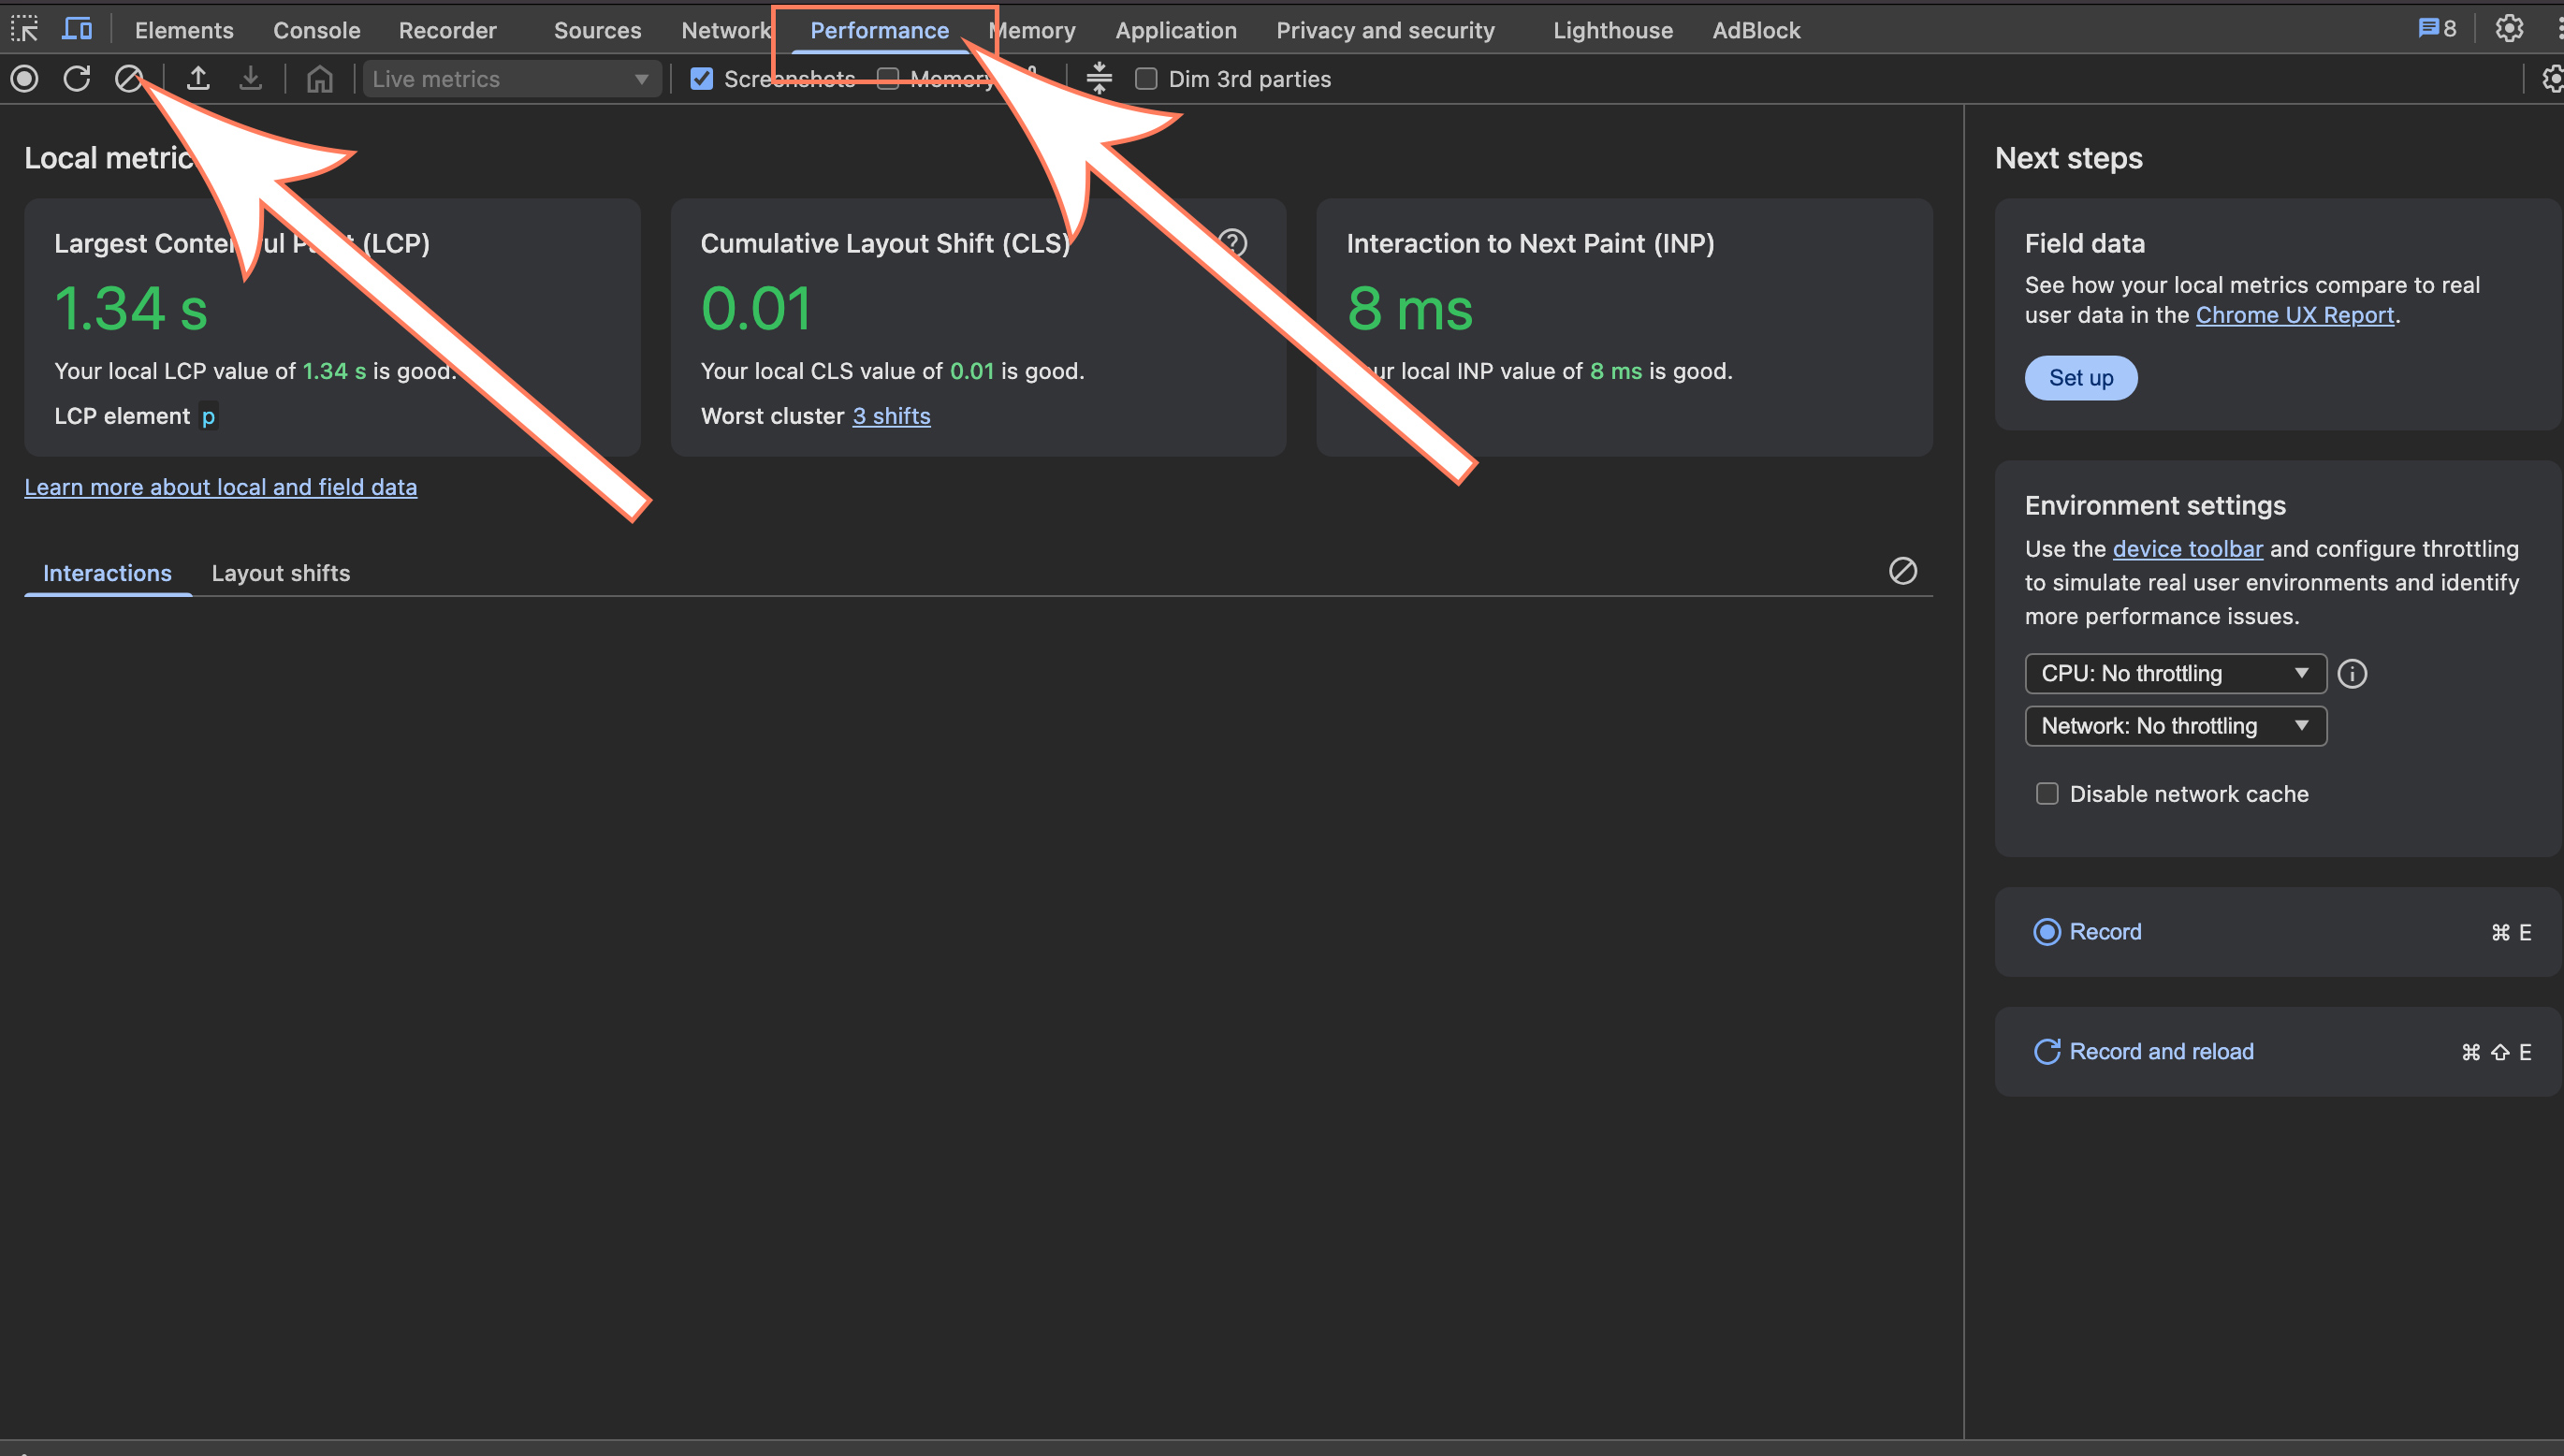Click Record and reload in Next steps
The image size is (2564, 1456).
pos(2278,1052)
